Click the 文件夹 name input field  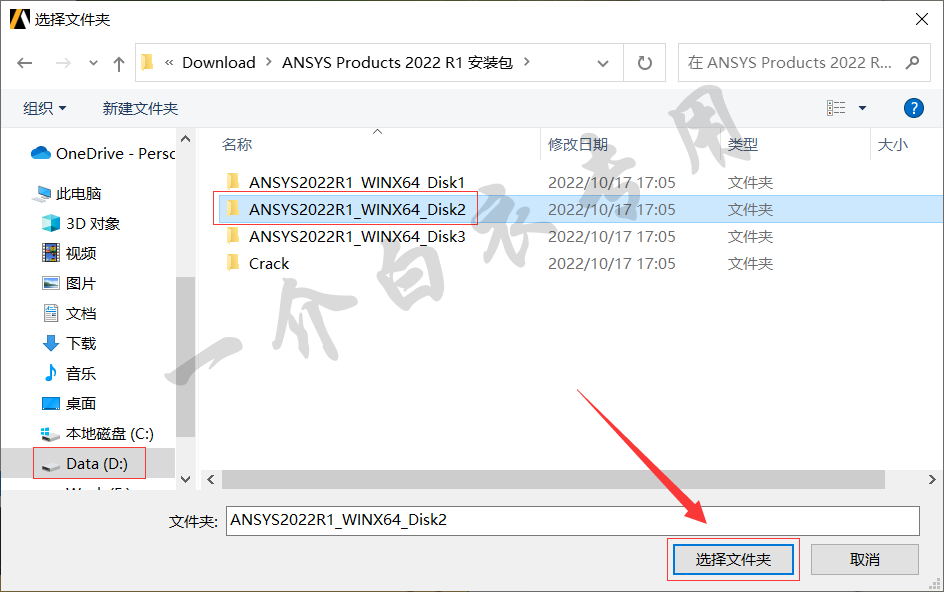click(573, 520)
